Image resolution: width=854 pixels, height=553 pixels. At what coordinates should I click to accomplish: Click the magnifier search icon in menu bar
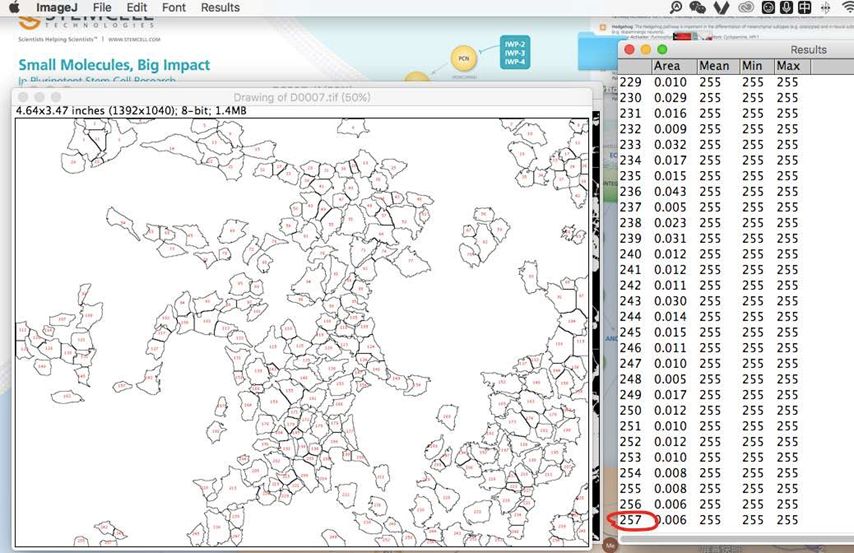click(x=676, y=7)
